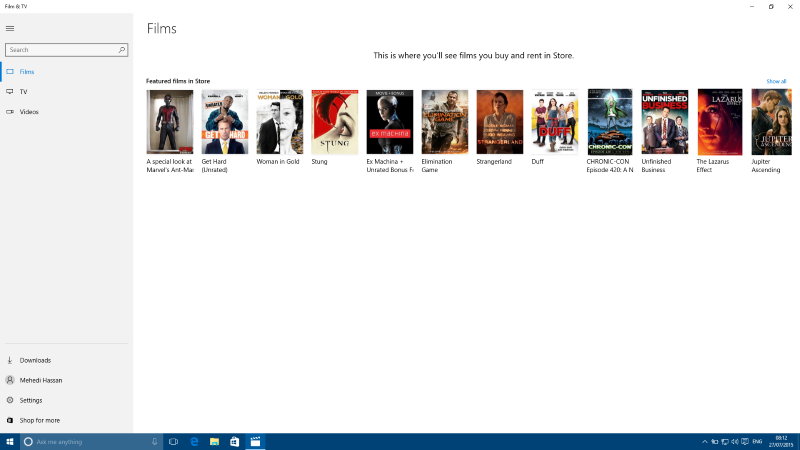800x450 pixels.
Task: Click the Shop for more bag icon
Action: [10, 420]
